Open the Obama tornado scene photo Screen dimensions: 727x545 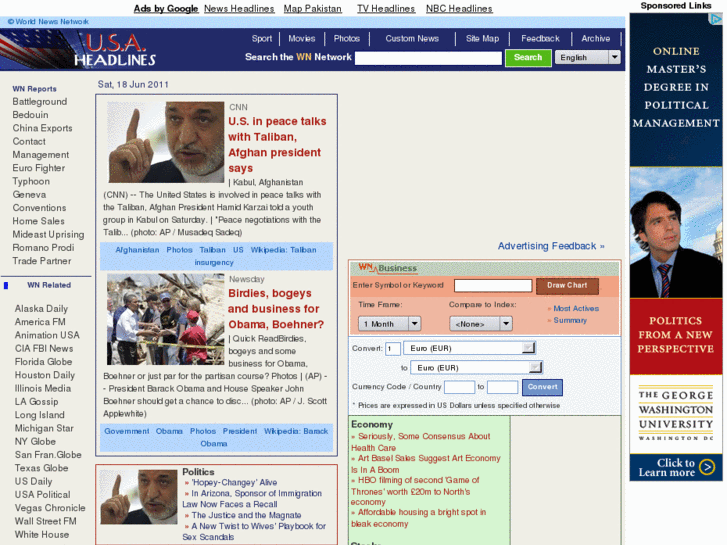[x=166, y=319]
